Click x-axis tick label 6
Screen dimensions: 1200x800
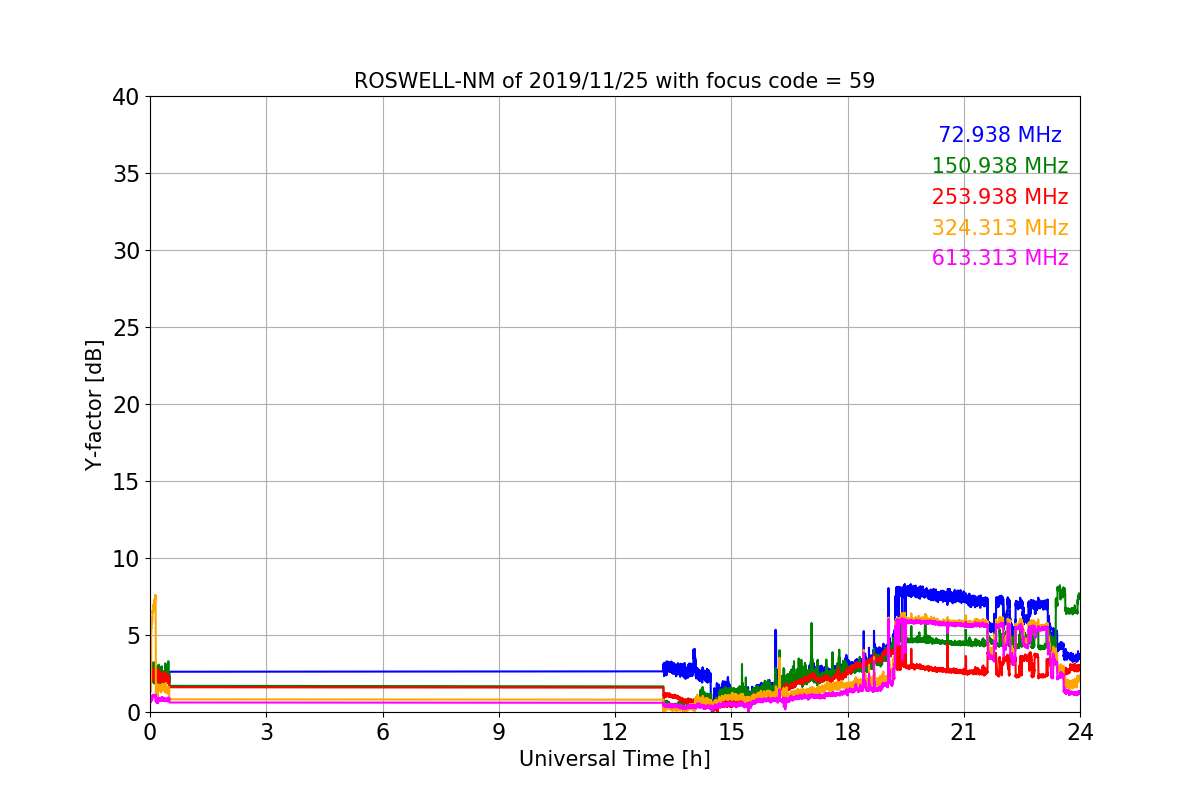click(383, 732)
